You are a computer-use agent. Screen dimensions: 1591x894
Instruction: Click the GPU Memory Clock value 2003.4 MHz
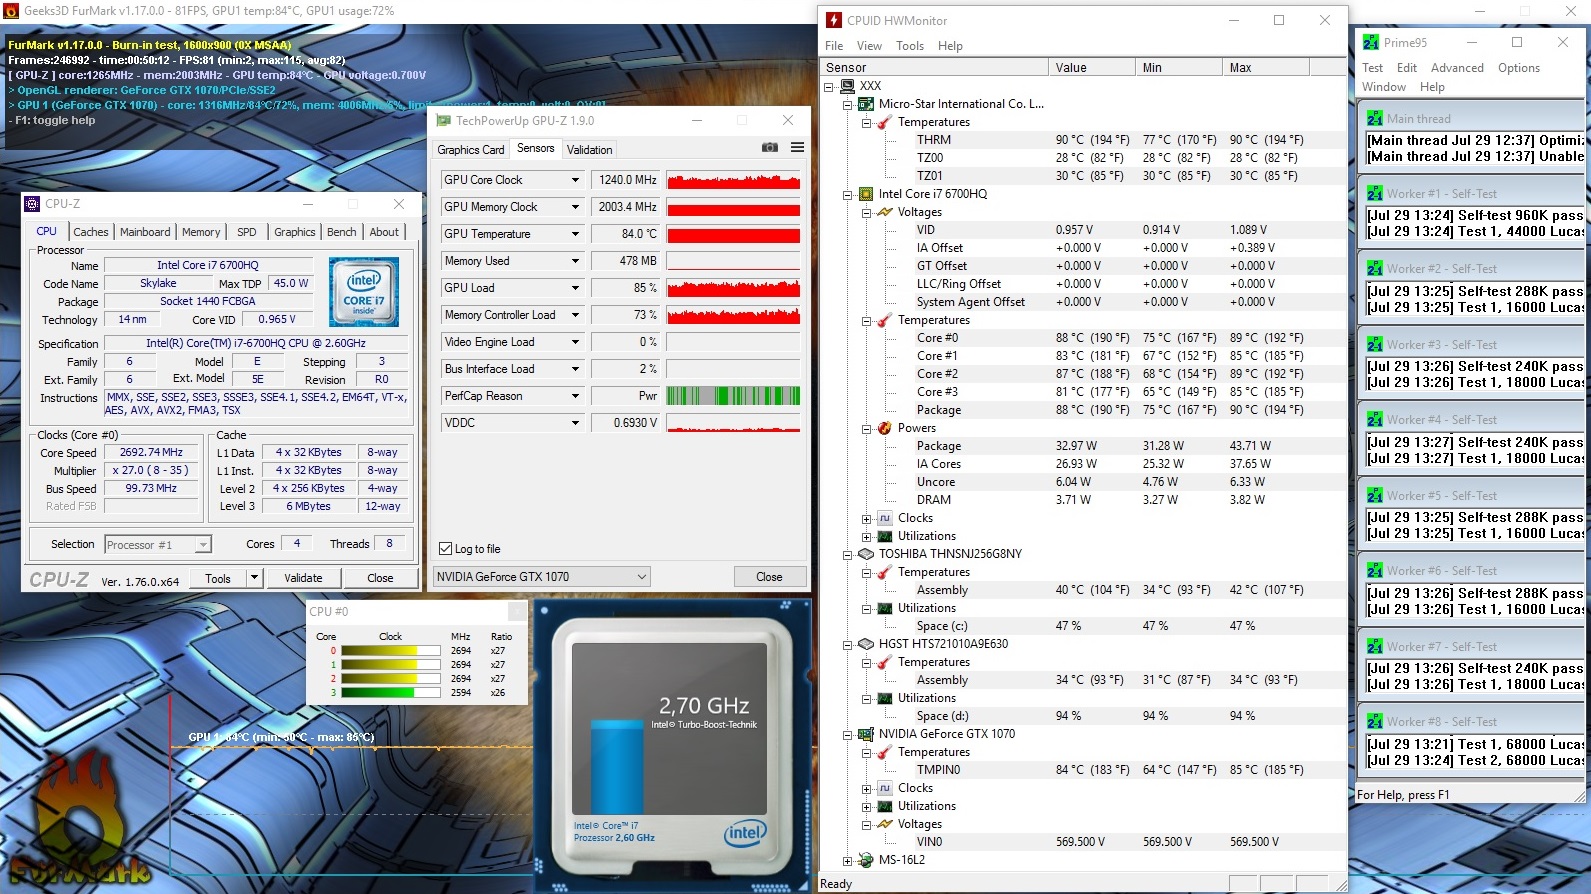627,207
